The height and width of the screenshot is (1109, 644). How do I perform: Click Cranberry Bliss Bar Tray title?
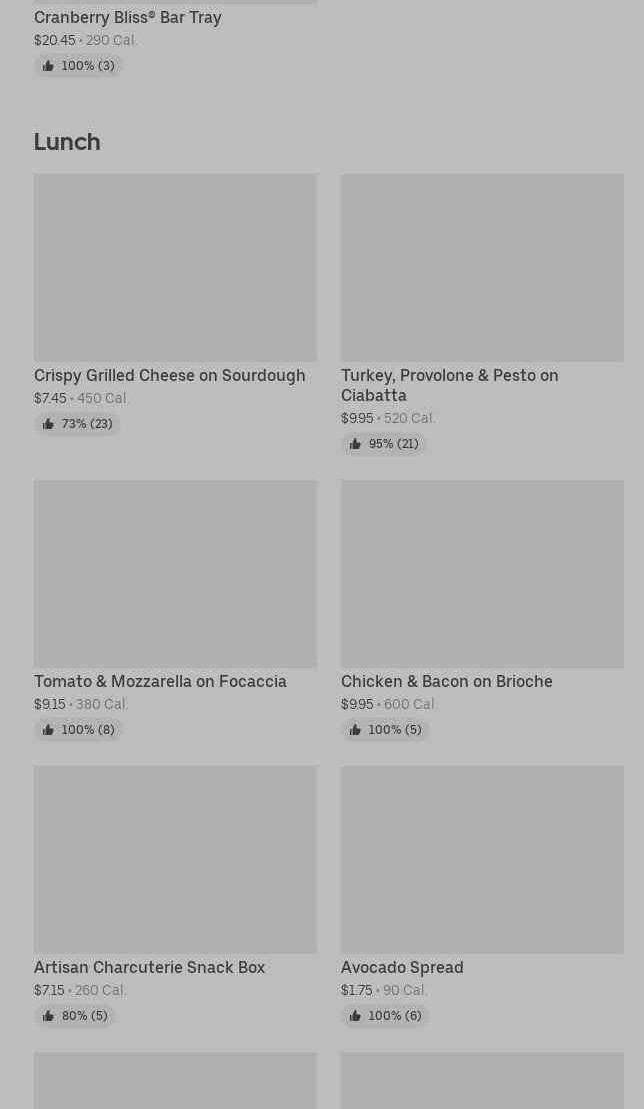click(x=128, y=17)
